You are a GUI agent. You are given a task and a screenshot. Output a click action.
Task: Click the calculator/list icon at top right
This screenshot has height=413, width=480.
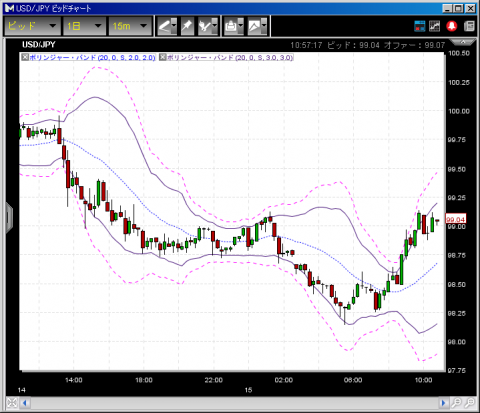click(469, 26)
